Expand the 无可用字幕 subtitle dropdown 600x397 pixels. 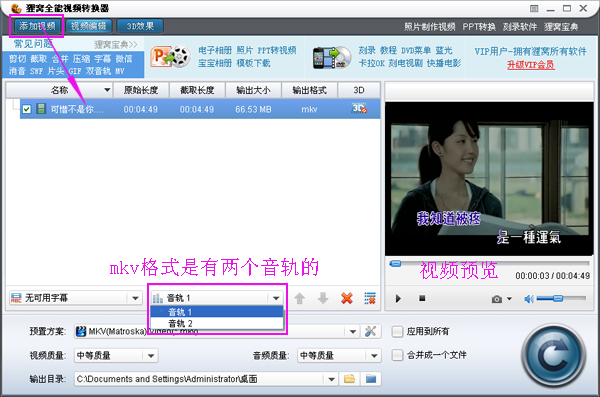(135, 298)
